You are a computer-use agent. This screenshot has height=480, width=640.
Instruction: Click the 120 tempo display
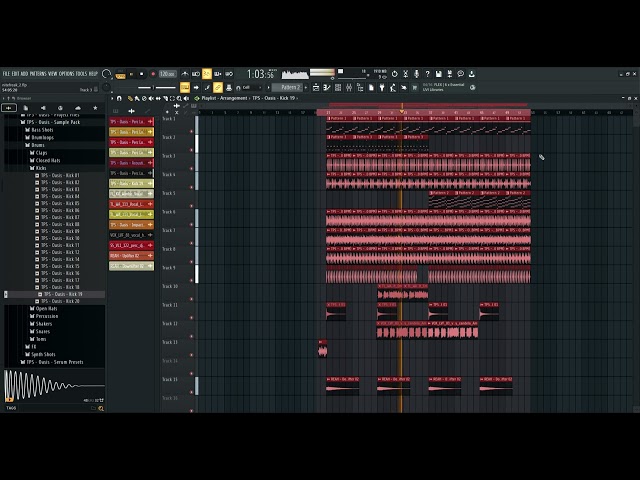[167, 74]
